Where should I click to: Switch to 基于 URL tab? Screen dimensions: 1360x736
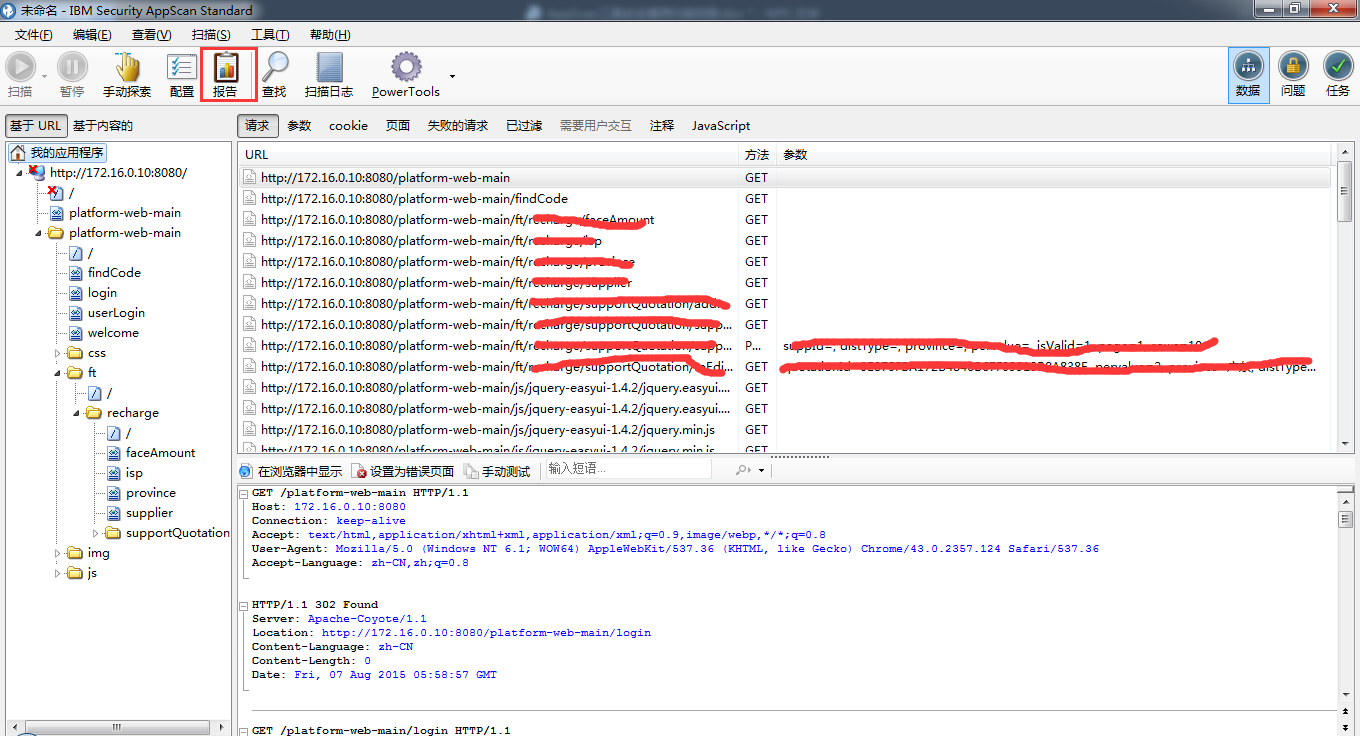36,126
